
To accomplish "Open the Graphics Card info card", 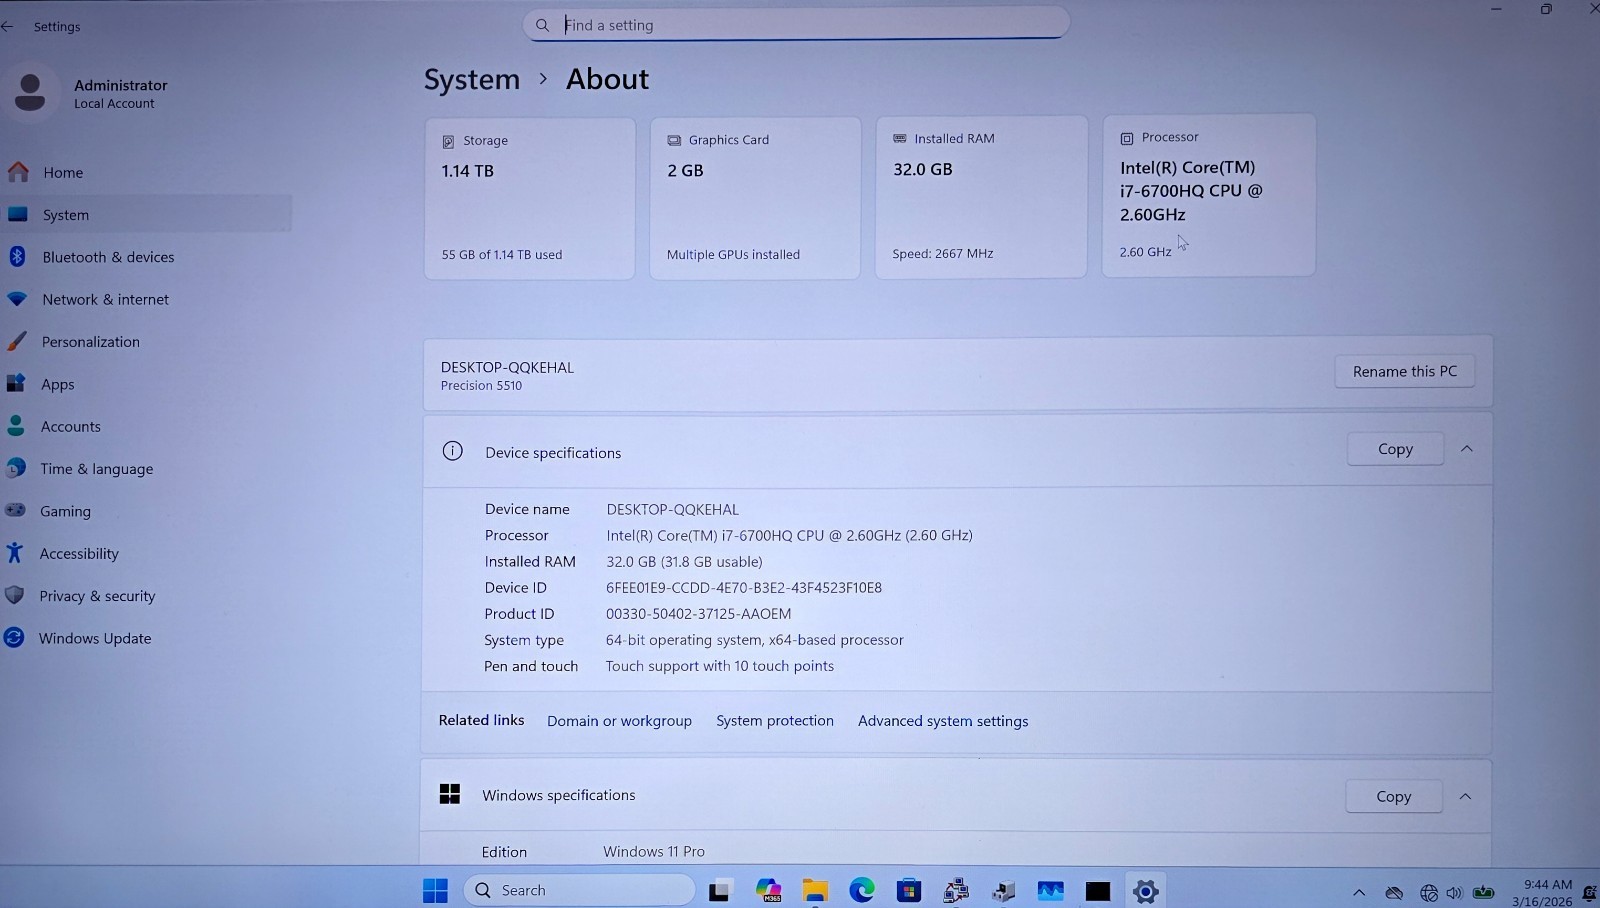I will pos(755,198).
